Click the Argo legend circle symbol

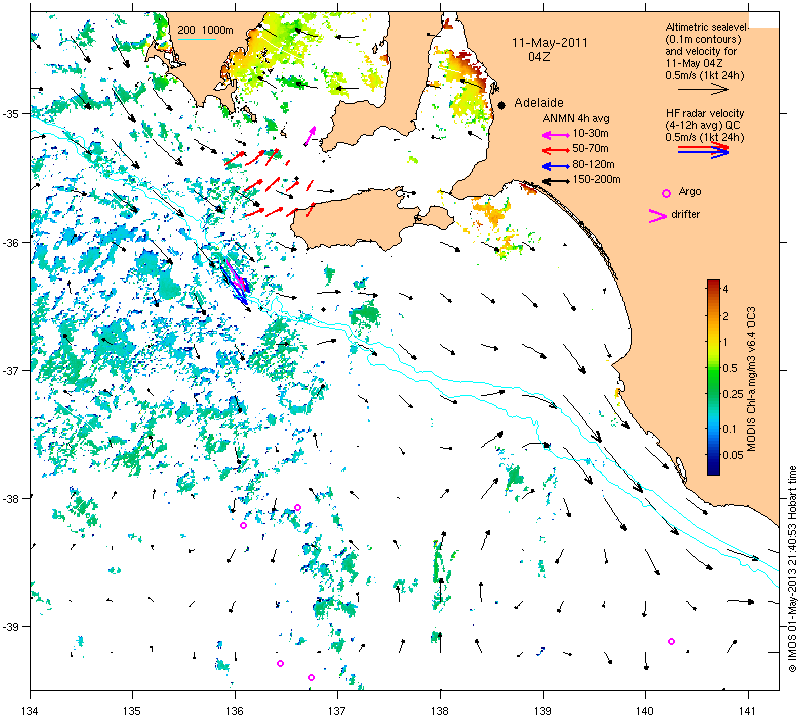click(x=666, y=193)
